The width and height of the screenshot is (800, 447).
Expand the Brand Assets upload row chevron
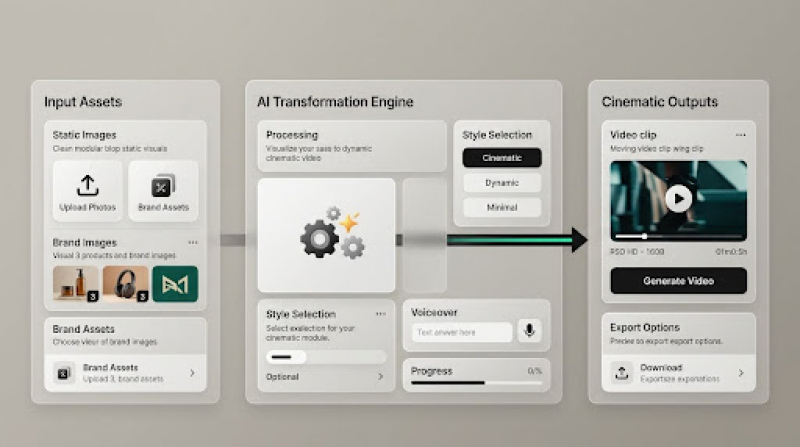tap(192, 373)
